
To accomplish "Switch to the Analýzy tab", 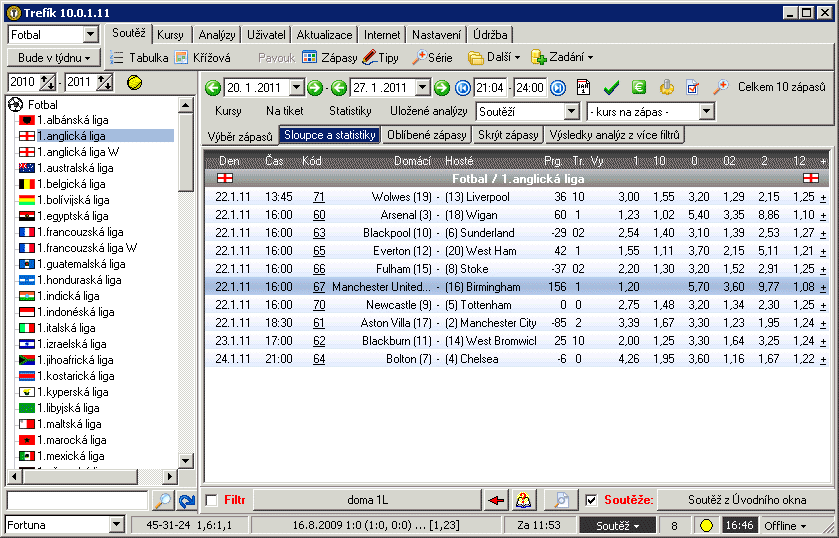I will 217,35.
